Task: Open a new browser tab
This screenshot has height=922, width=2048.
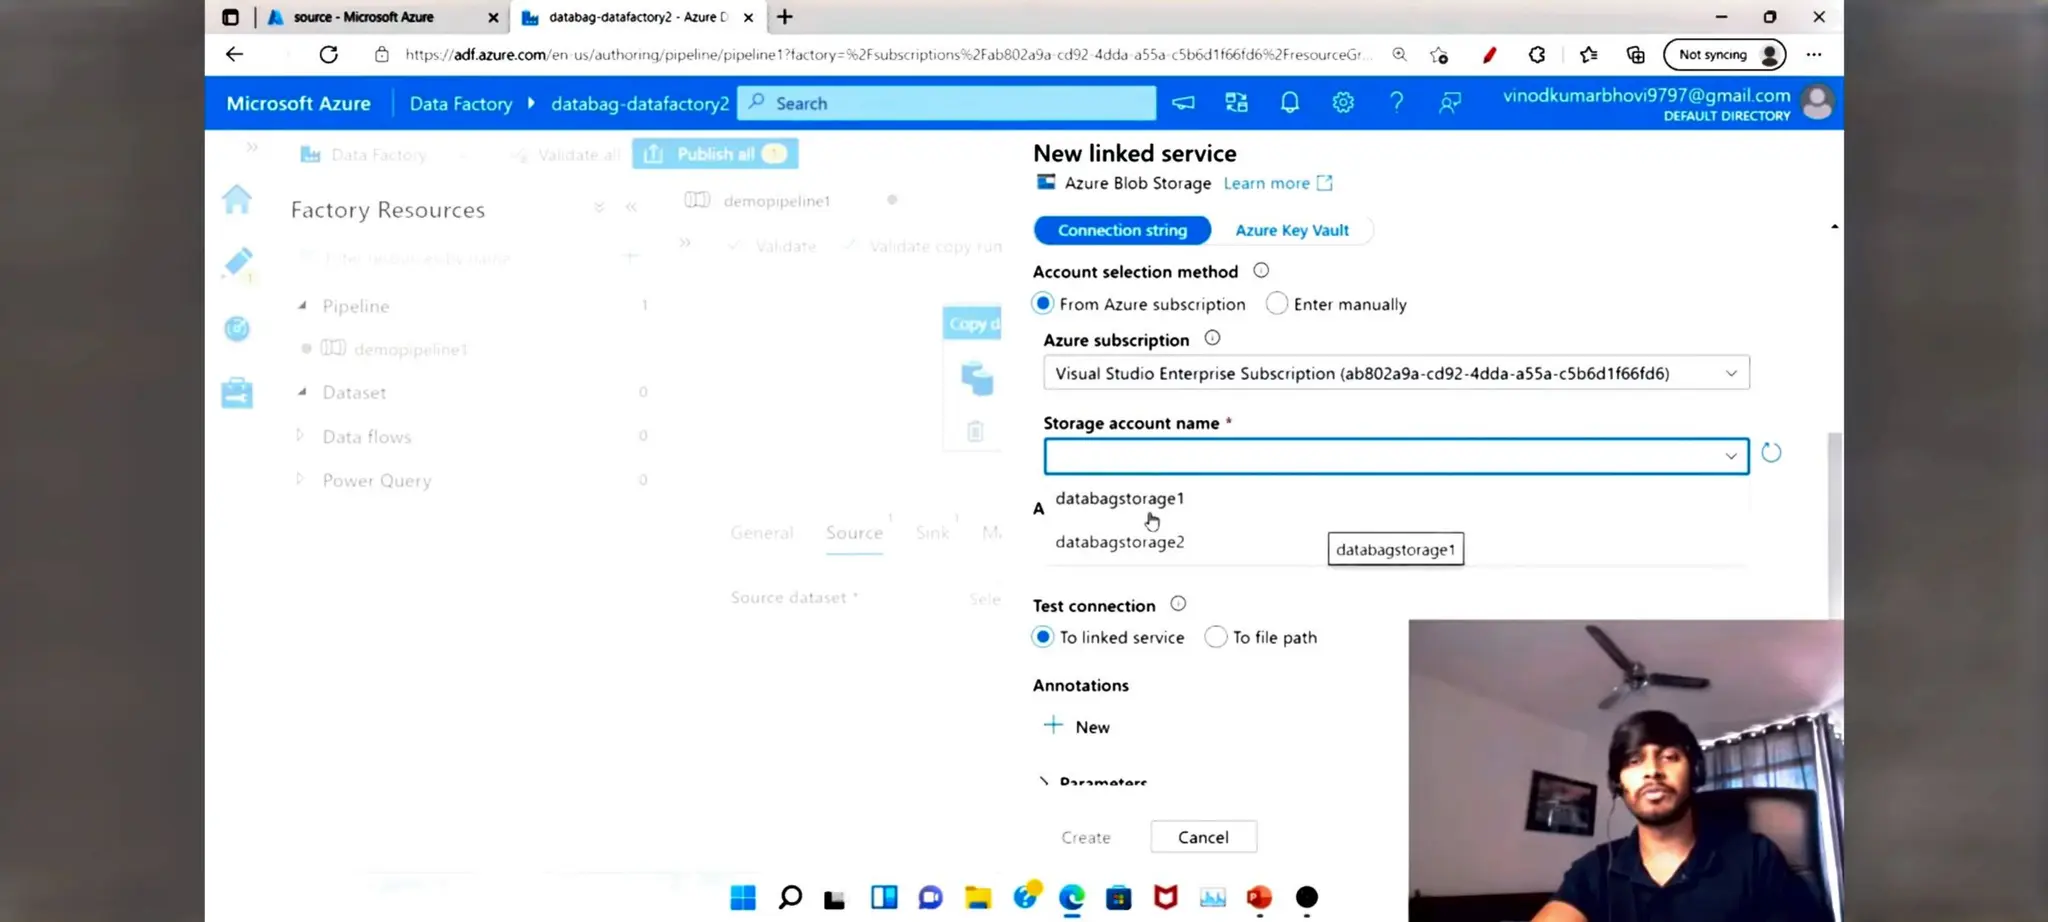Action: [x=785, y=17]
